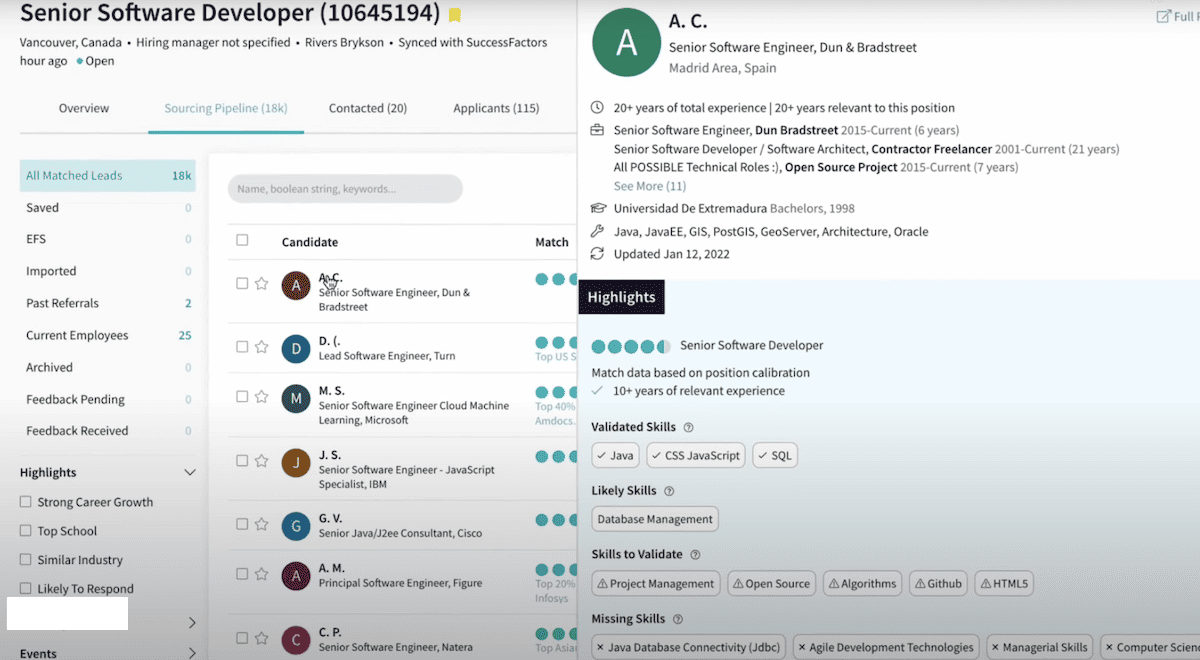Star candidate M. S. as favorite
Screen dimensions: 1200x660
coord(261,397)
